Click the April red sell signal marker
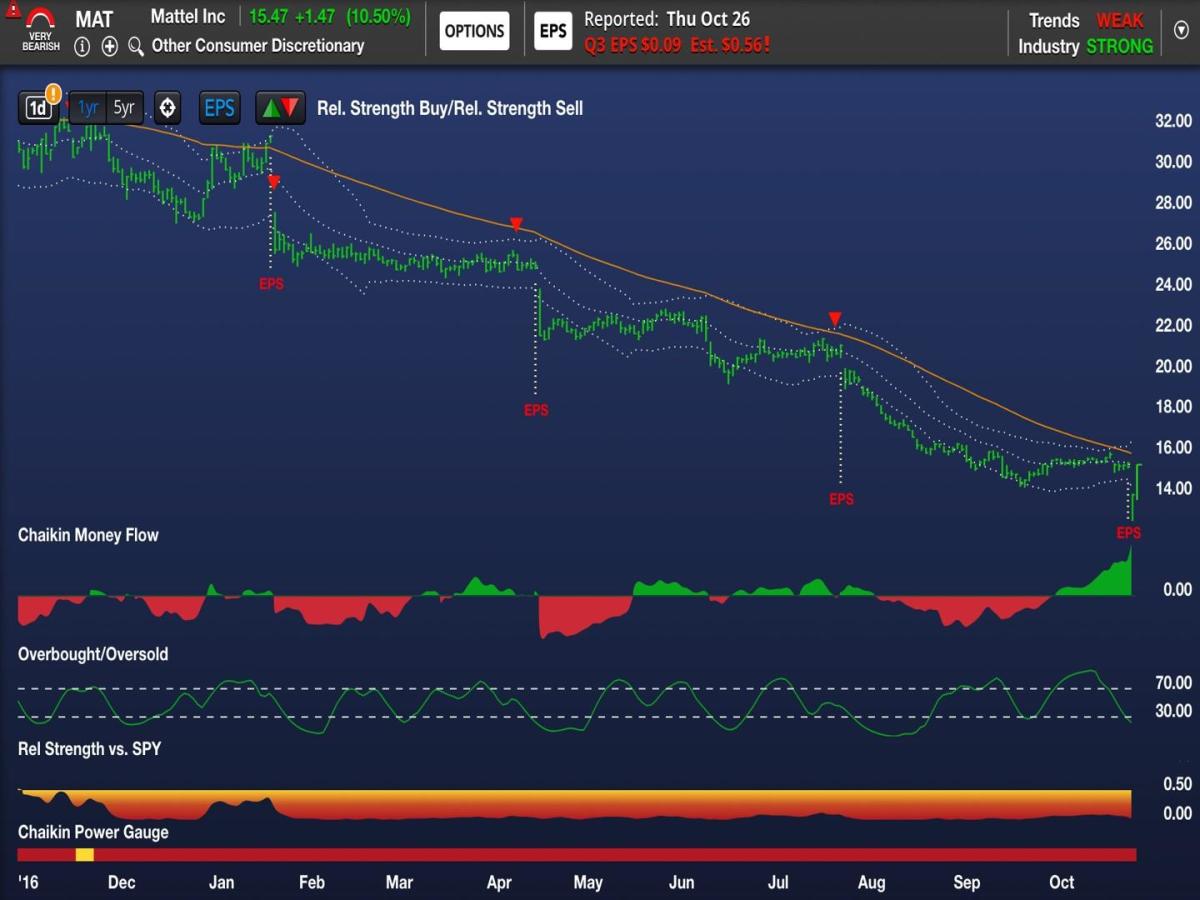The width and height of the screenshot is (1200, 900). coord(516,224)
